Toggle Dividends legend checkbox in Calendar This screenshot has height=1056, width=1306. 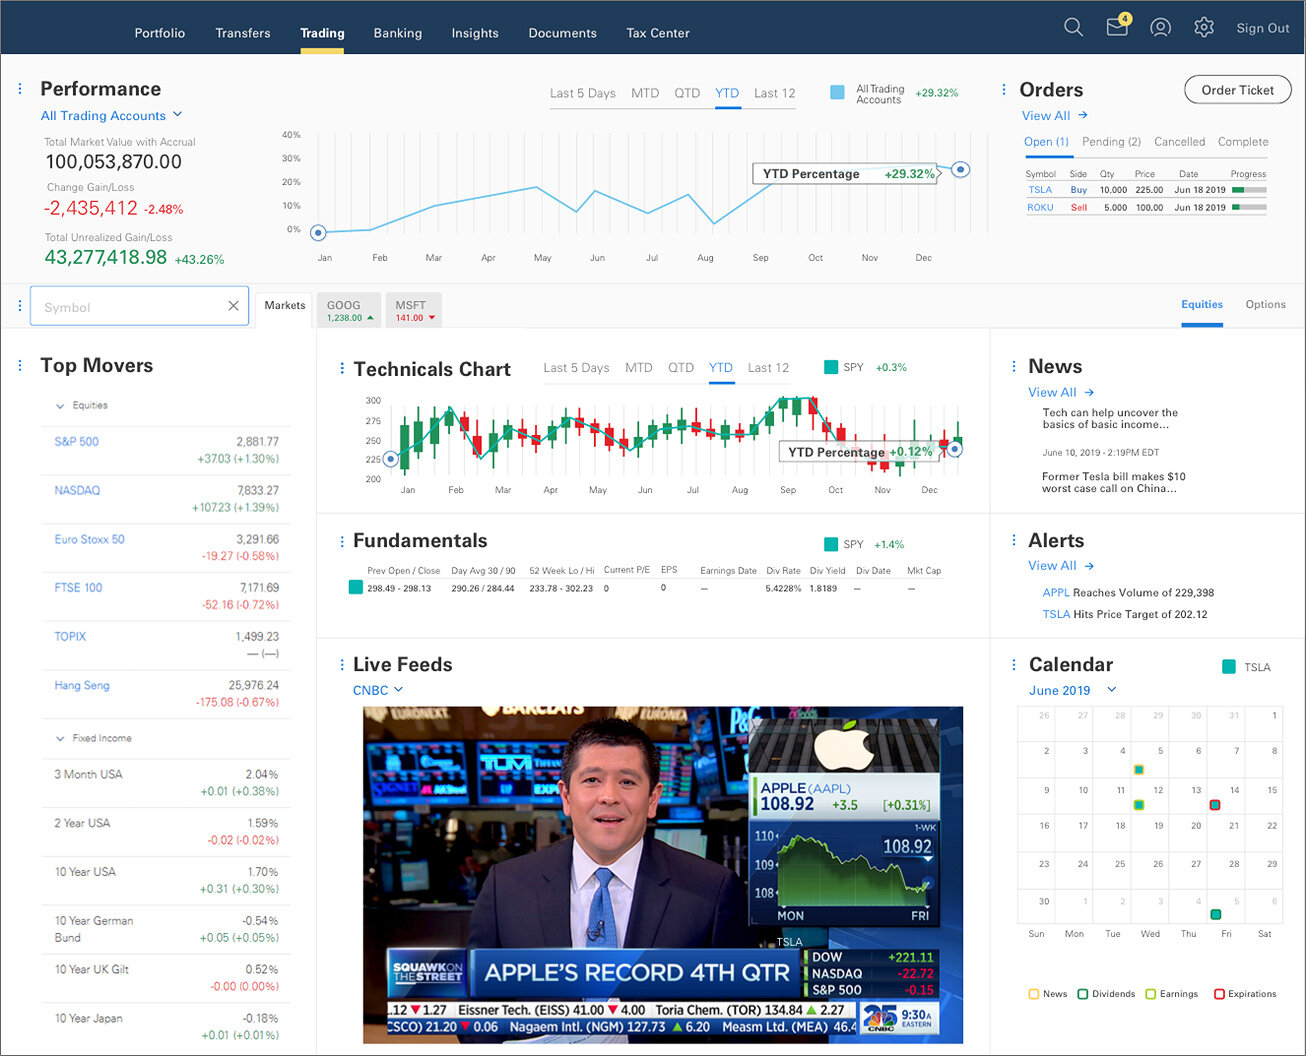(1083, 994)
